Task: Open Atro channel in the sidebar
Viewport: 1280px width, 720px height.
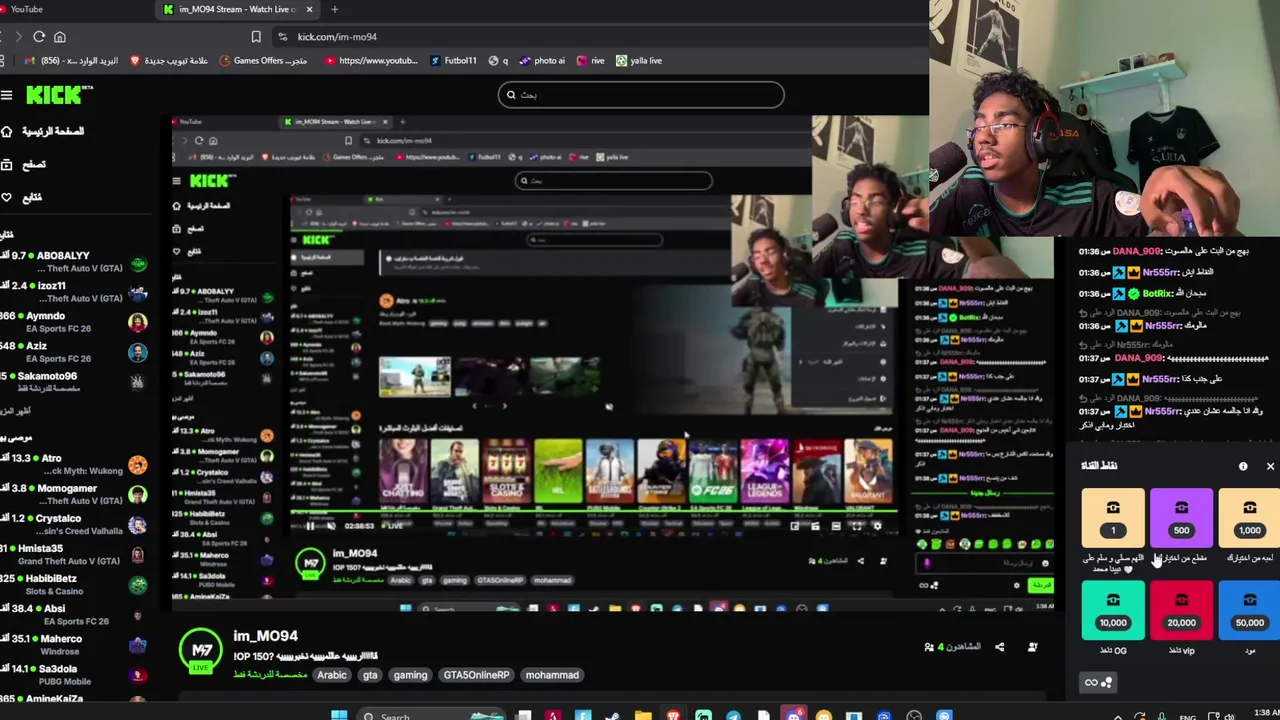Action: coord(74,464)
